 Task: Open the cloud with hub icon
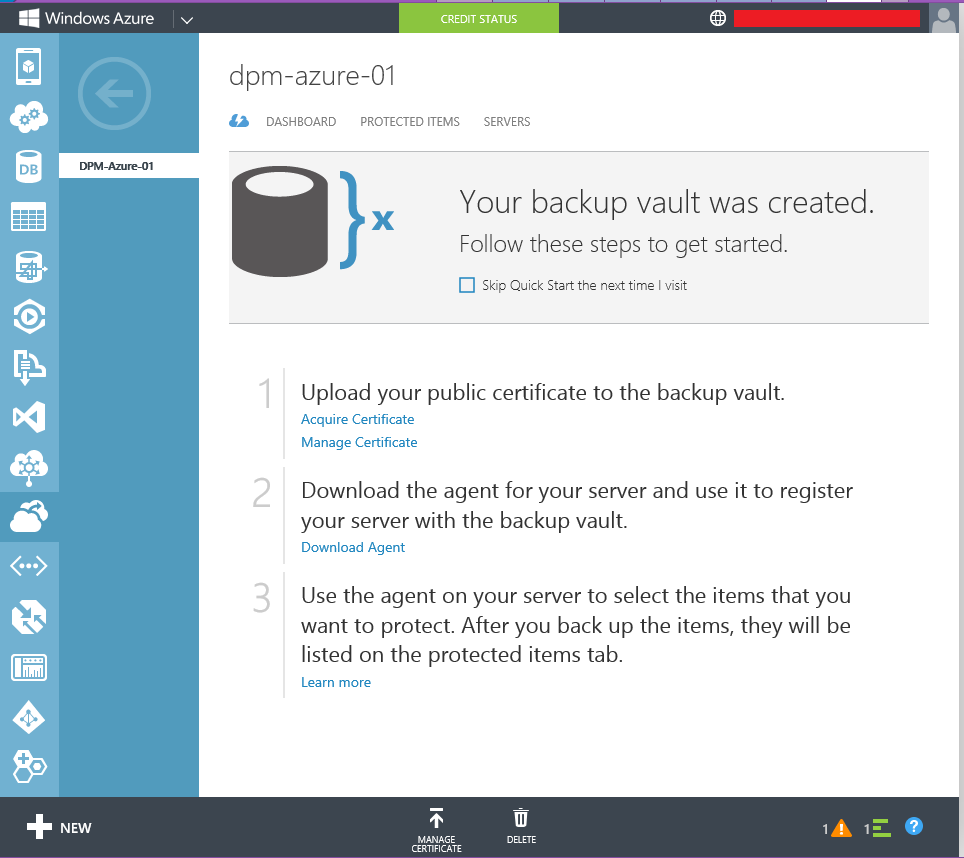click(29, 468)
